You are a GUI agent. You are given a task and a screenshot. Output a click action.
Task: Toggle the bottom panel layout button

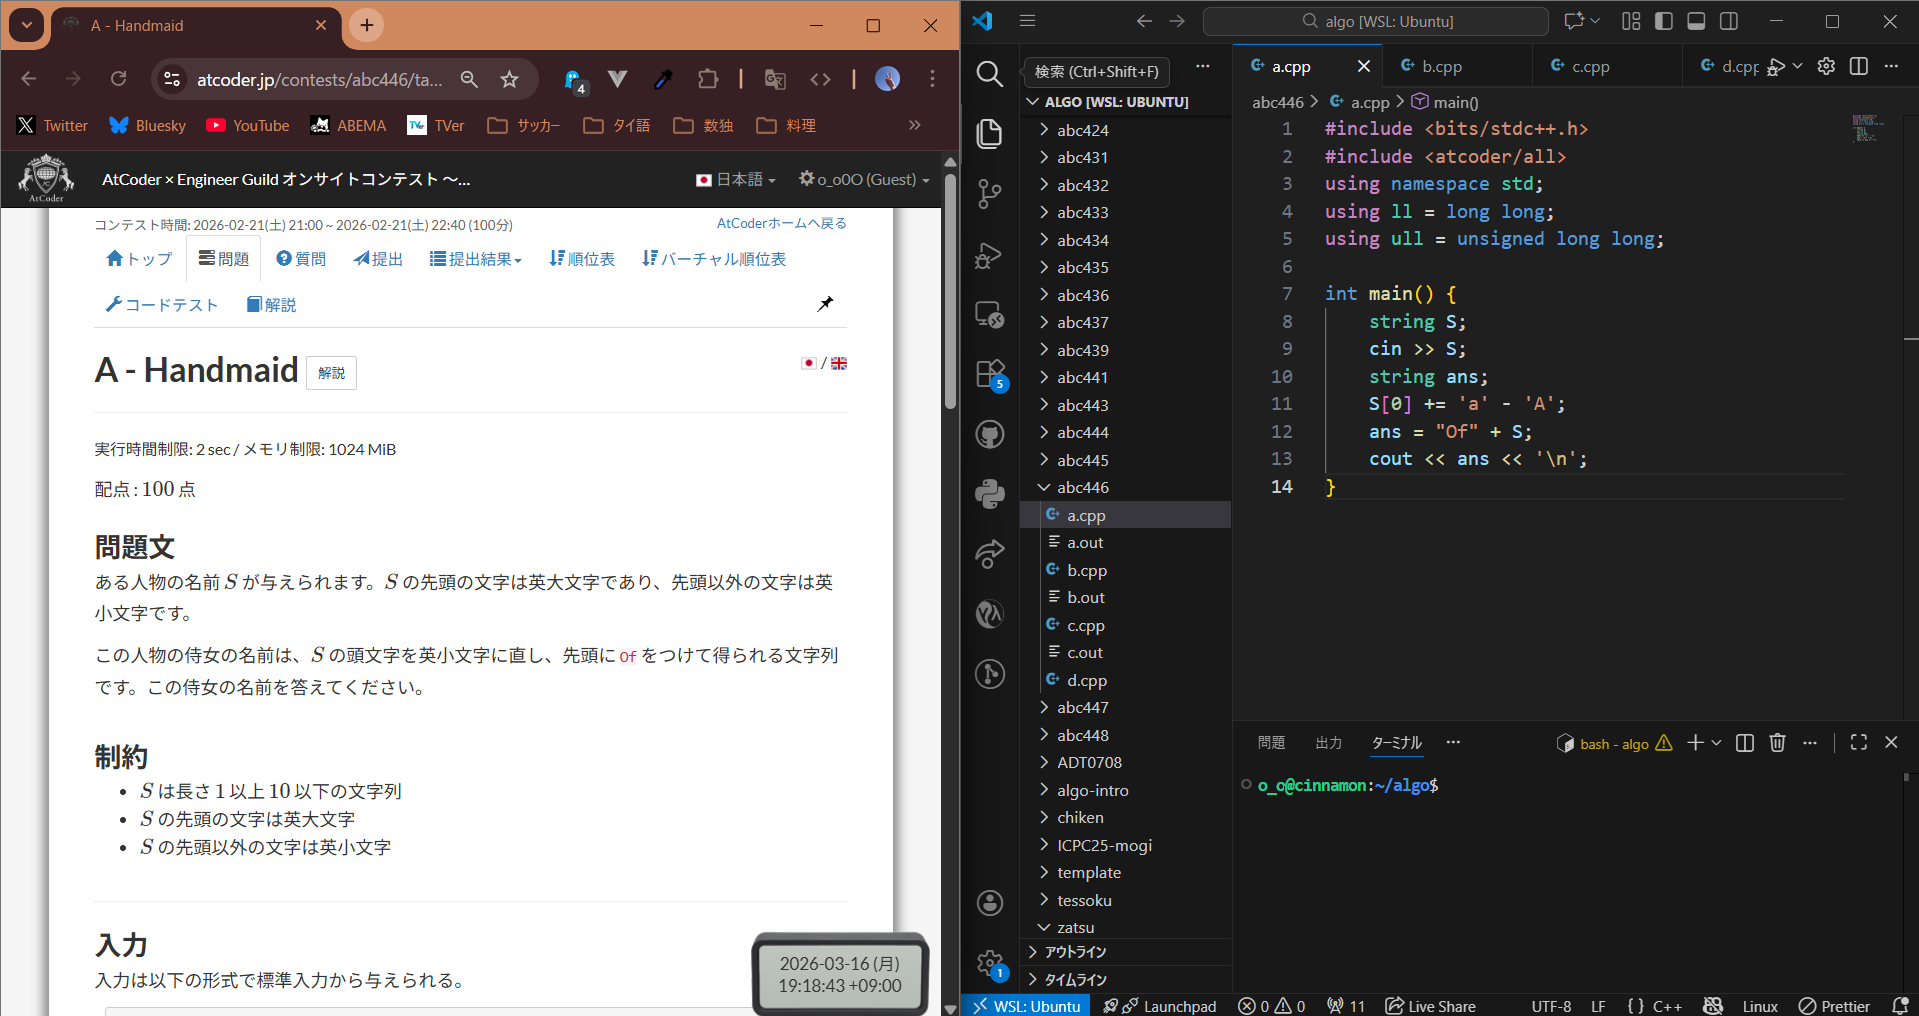[x=1696, y=21]
